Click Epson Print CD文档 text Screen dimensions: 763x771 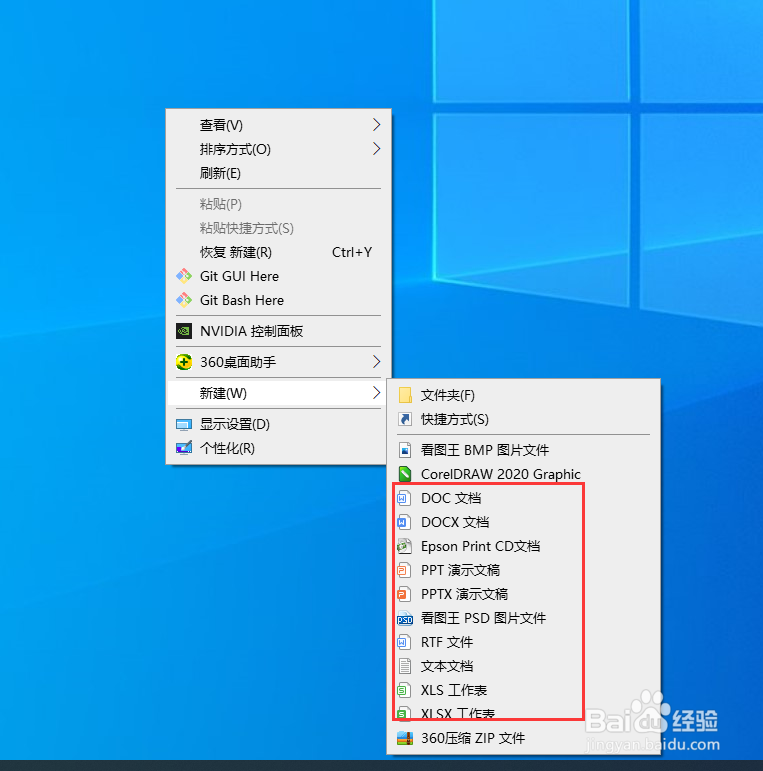pyautogui.click(x=481, y=546)
